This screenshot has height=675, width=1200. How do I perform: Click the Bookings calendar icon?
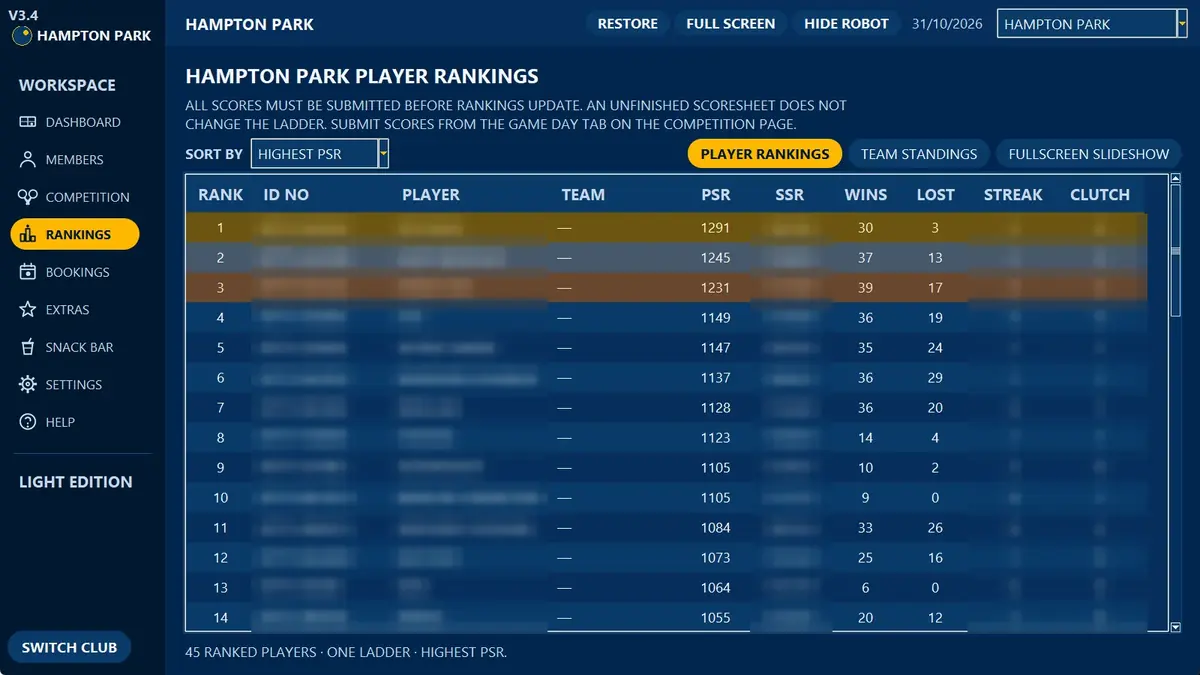28,272
